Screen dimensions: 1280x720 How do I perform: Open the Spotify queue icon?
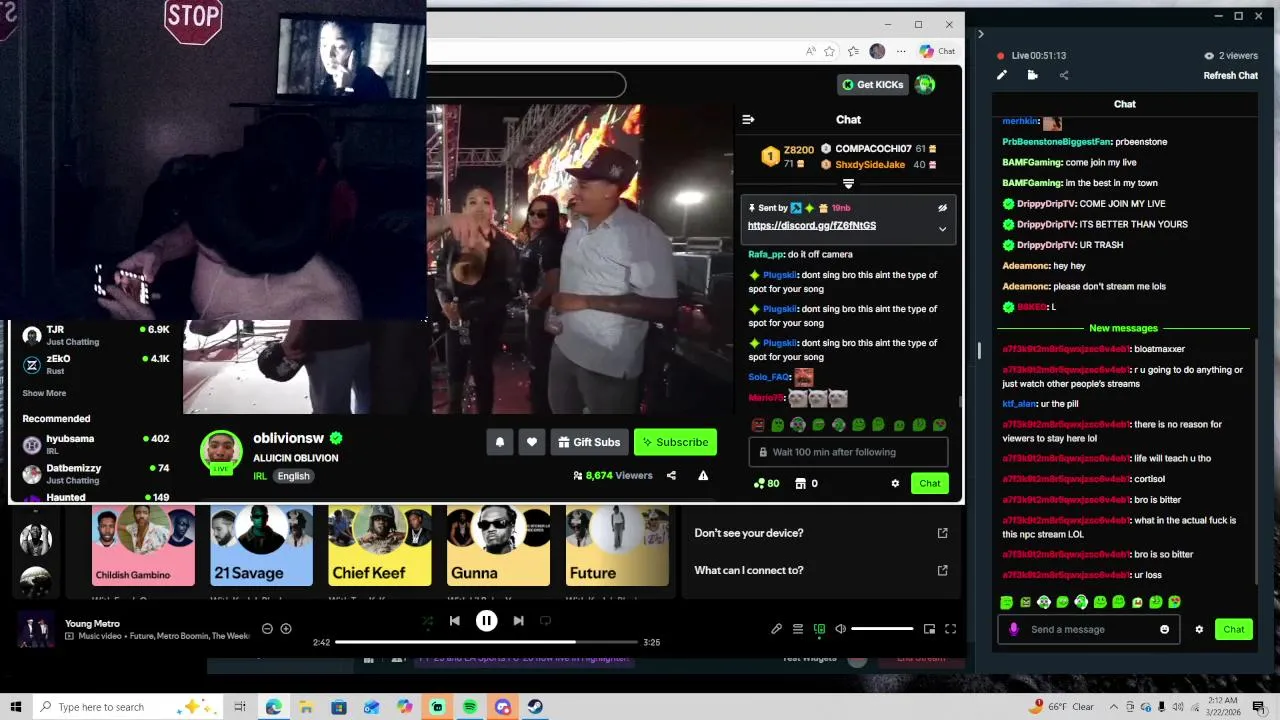pos(798,629)
